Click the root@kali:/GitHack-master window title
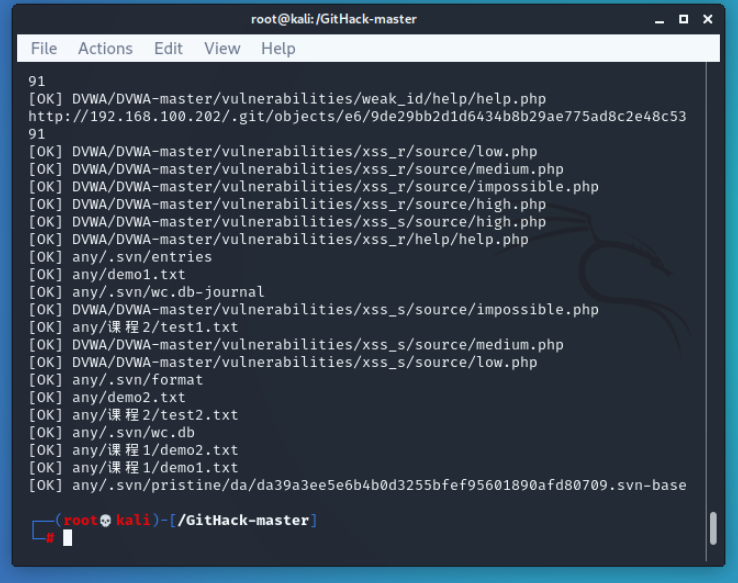Screen dimensions: 738x583 tap(334, 19)
